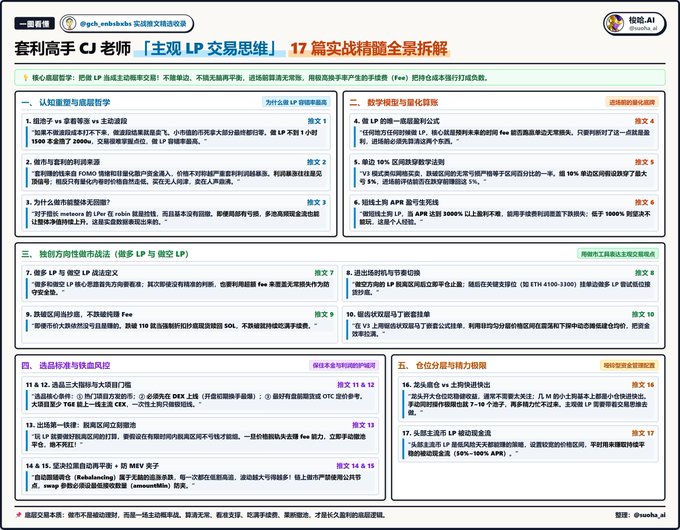
Task: Click the tag 为什么做 LP 容错率最高
Action: point(296,102)
